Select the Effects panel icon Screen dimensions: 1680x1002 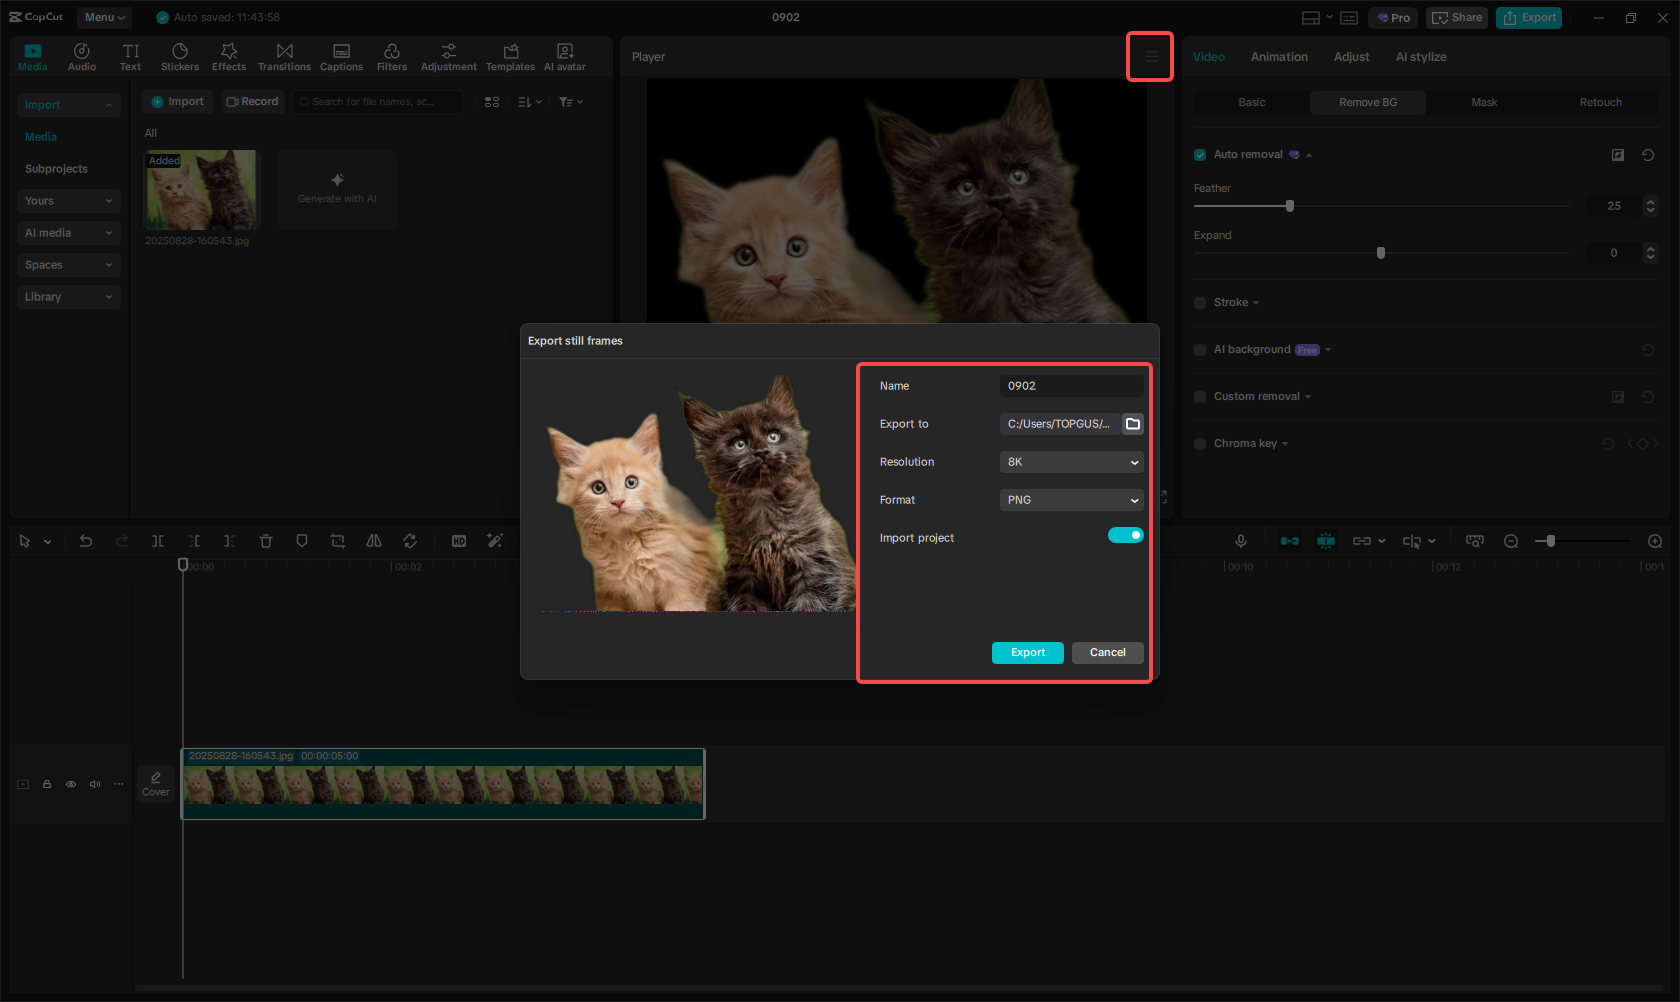tap(229, 55)
